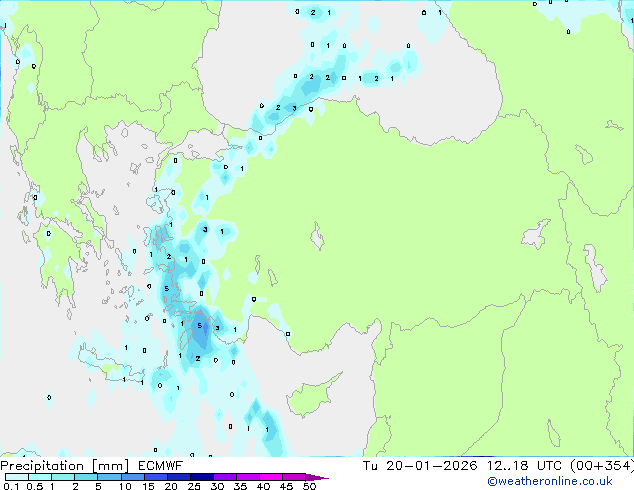Image resolution: width=634 pixels, height=490 pixels.
Task: Click the legend scale label '35'
Action: coord(240,486)
